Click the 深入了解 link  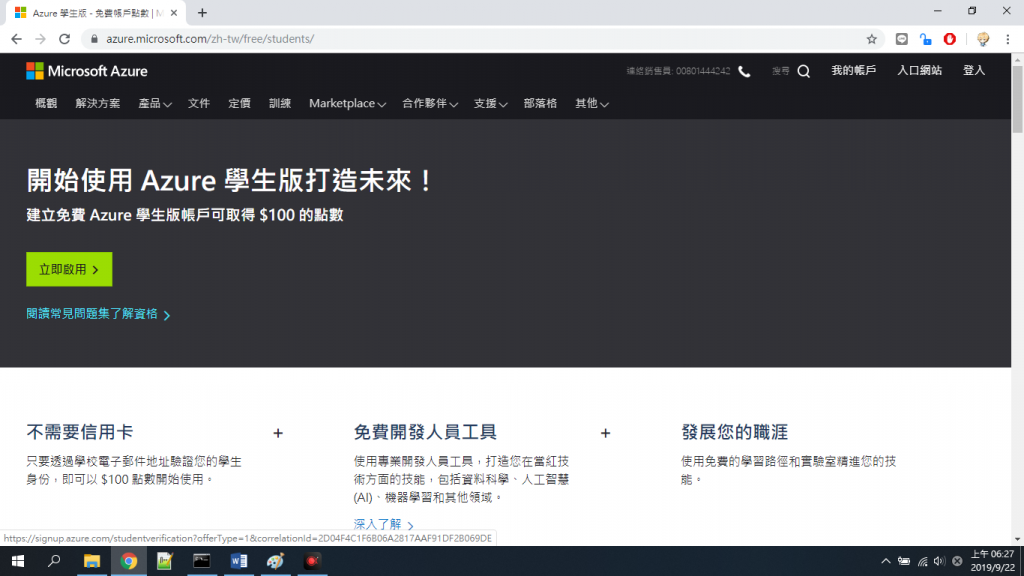pyautogui.click(x=383, y=524)
